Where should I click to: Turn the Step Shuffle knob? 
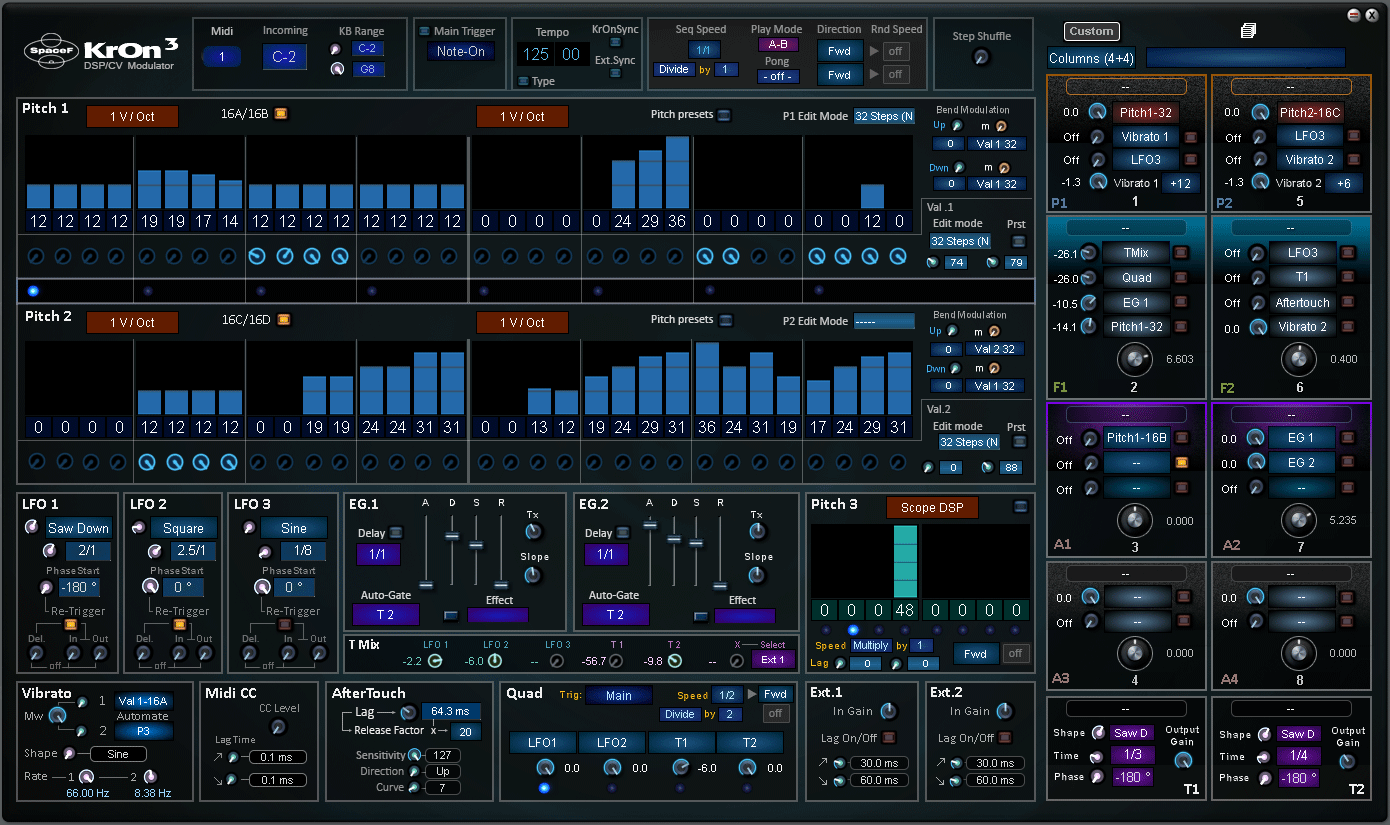tap(981, 58)
